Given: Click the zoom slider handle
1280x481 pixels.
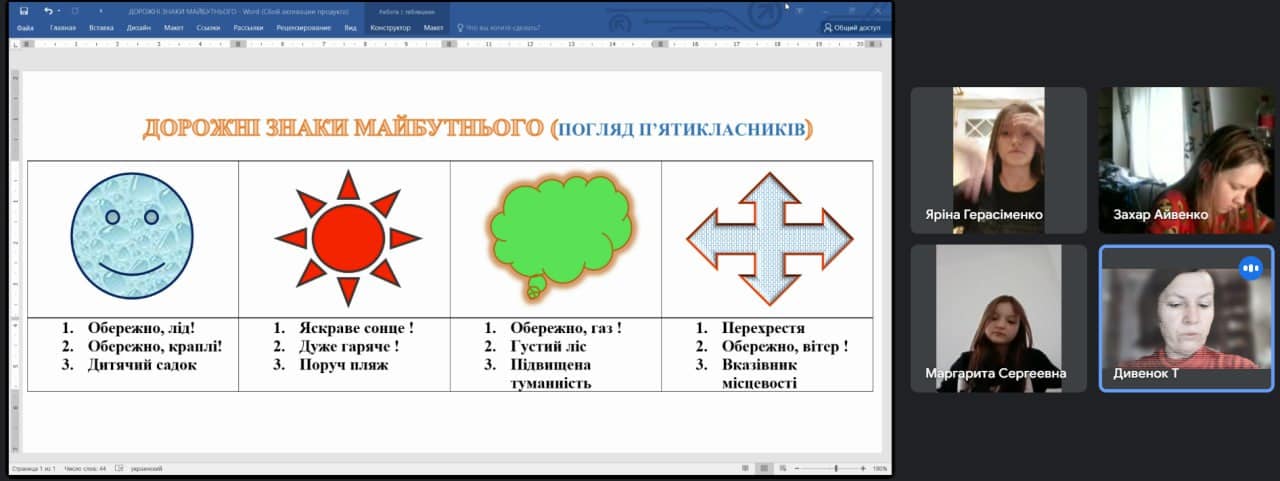Looking at the screenshot, I should 836,468.
